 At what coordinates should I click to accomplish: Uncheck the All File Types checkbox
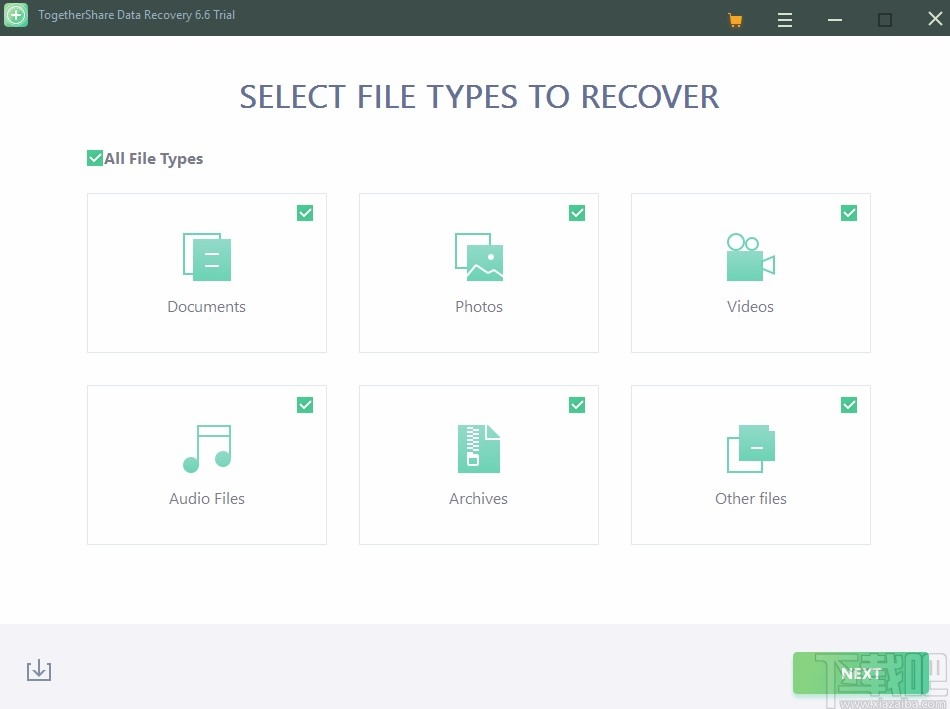pyautogui.click(x=95, y=157)
